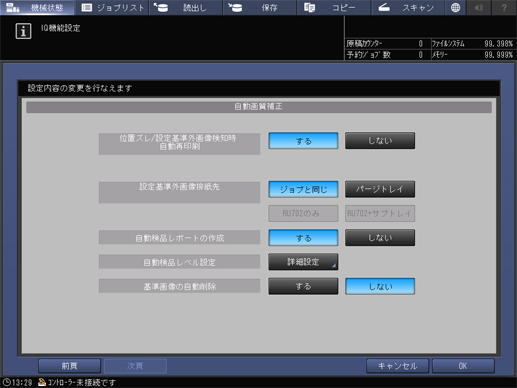The image size is (517, 388).
Task: Click the 基準画像の自動削除 label
Action: tap(179, 286)
